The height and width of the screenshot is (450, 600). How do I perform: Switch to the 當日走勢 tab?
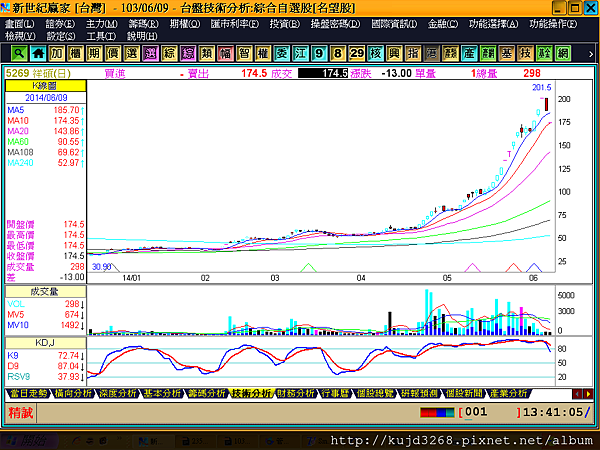click(x=28, y=393)
